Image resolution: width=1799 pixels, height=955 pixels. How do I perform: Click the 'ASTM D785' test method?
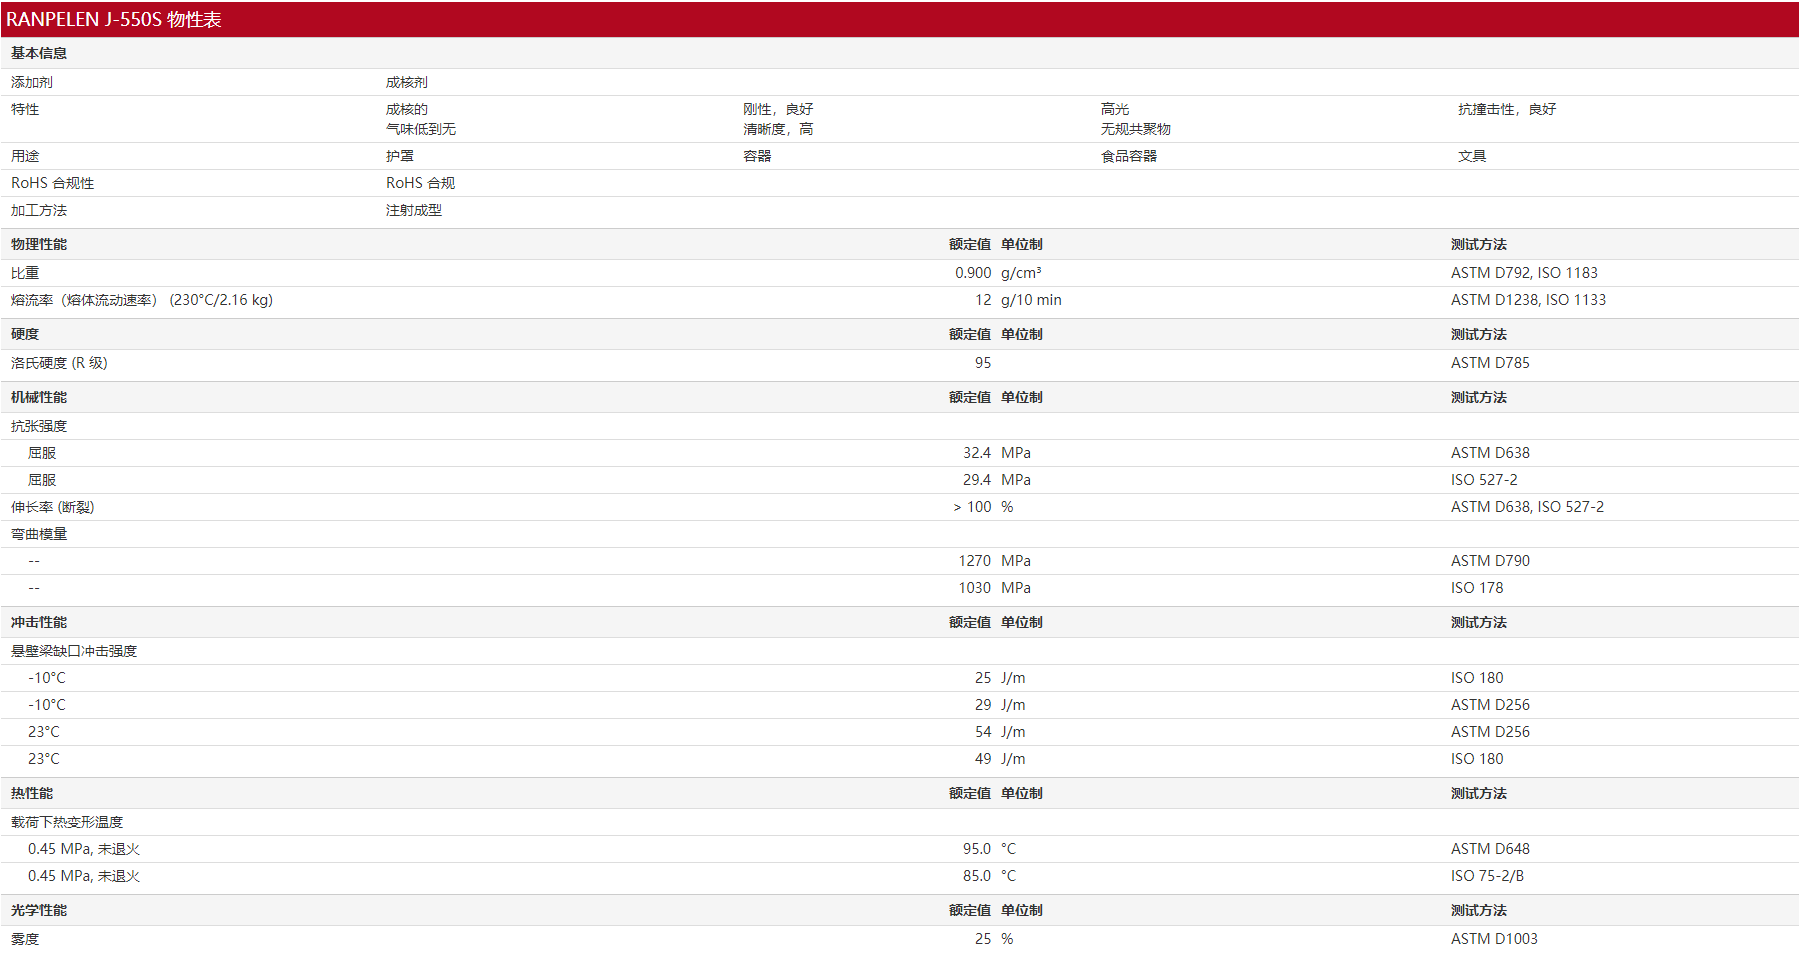click(1490, 363)
